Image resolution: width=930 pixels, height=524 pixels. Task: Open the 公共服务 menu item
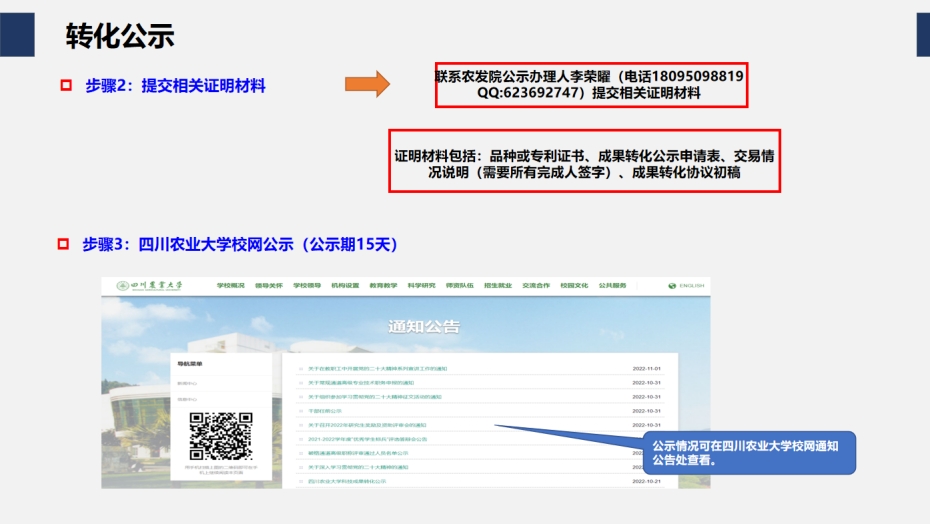(613, 285)
